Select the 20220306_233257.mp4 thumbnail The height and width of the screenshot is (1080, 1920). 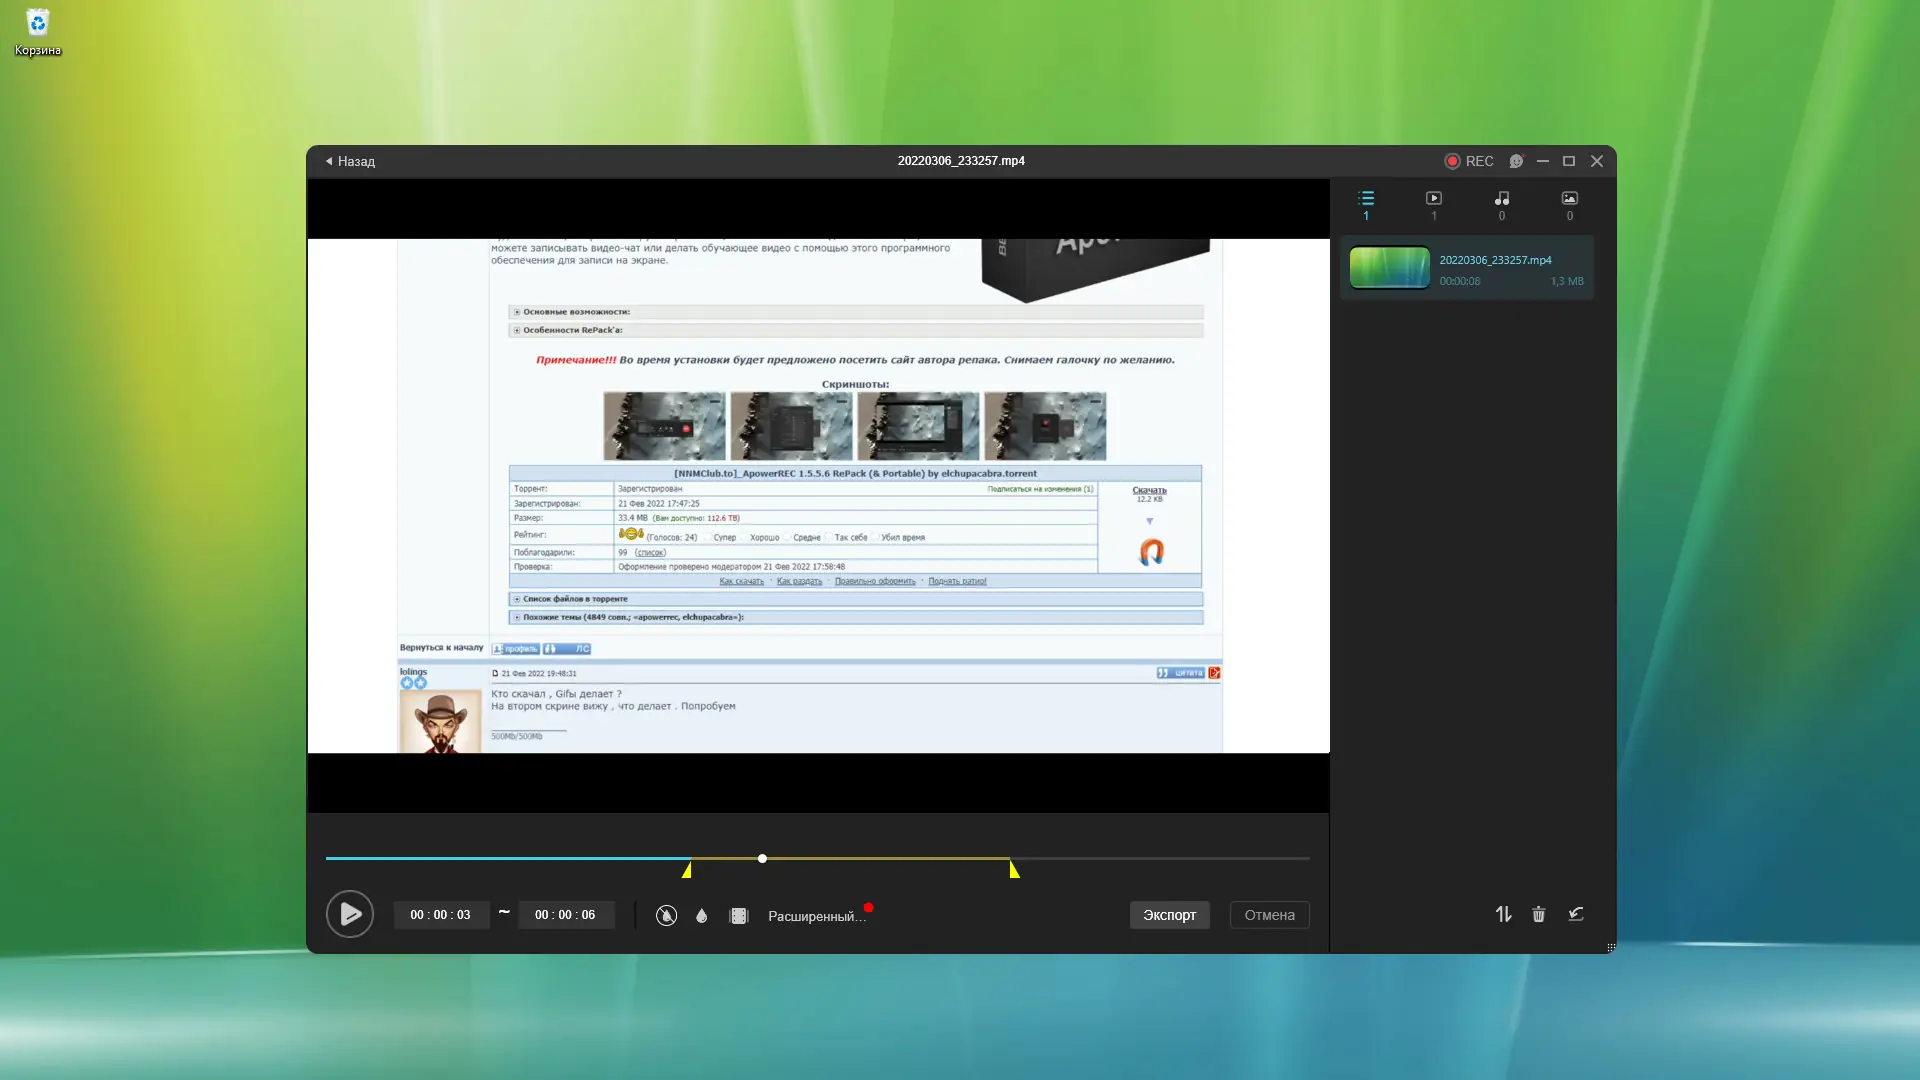1389,268
